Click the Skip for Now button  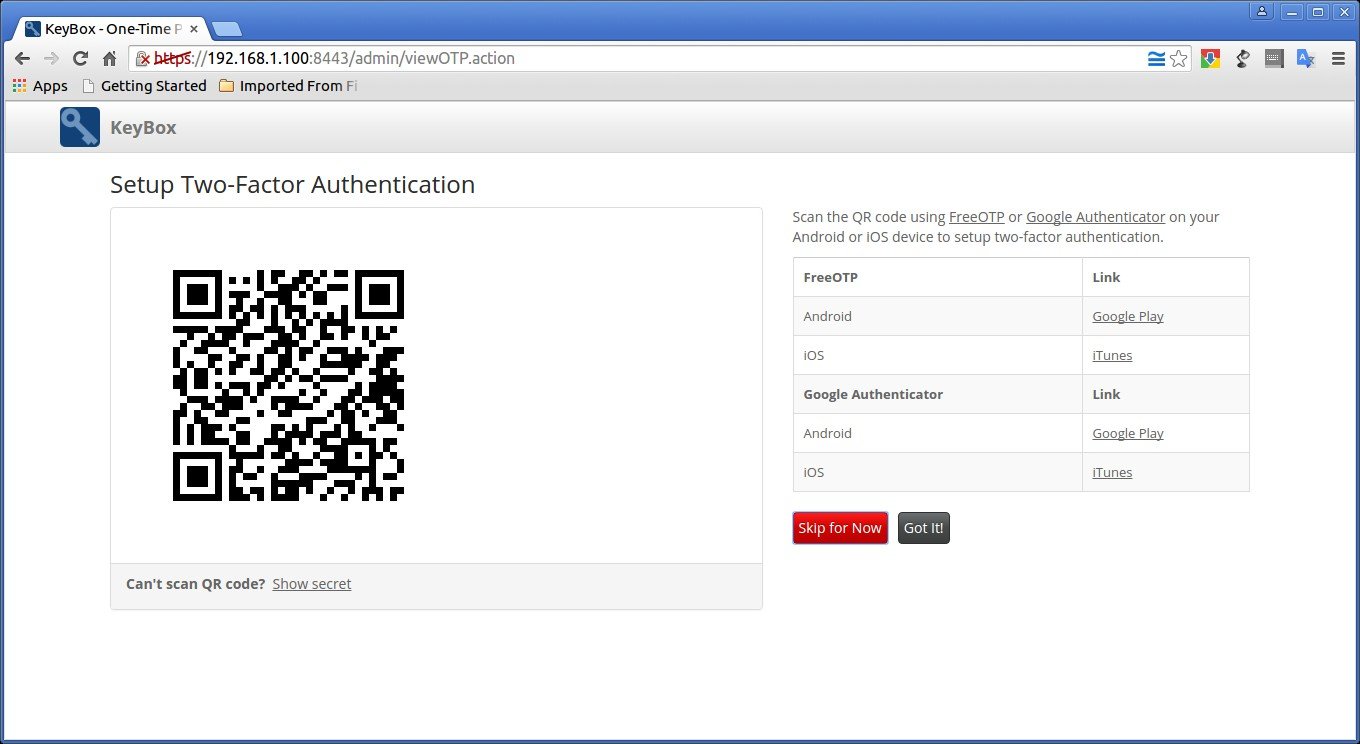coord(840,528)
